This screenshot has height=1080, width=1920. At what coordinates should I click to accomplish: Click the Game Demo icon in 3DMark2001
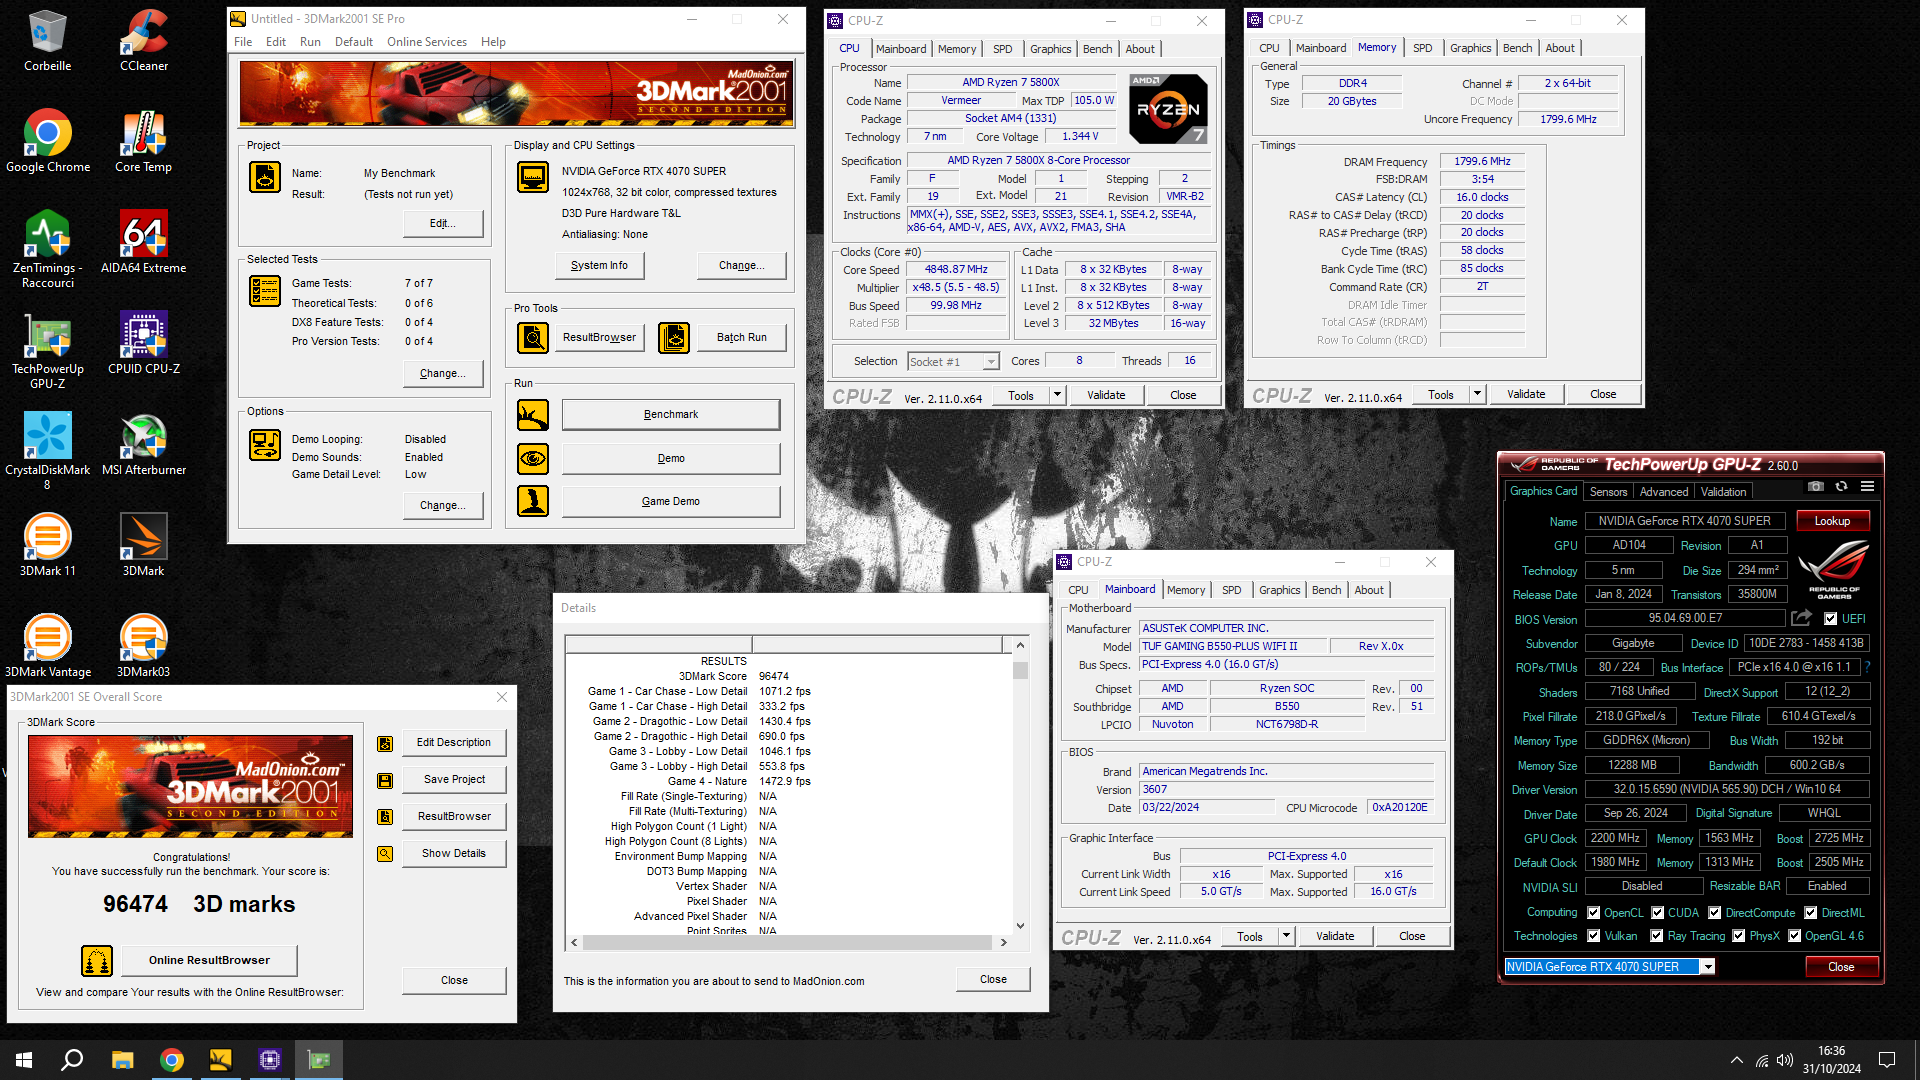coord(533,501)
